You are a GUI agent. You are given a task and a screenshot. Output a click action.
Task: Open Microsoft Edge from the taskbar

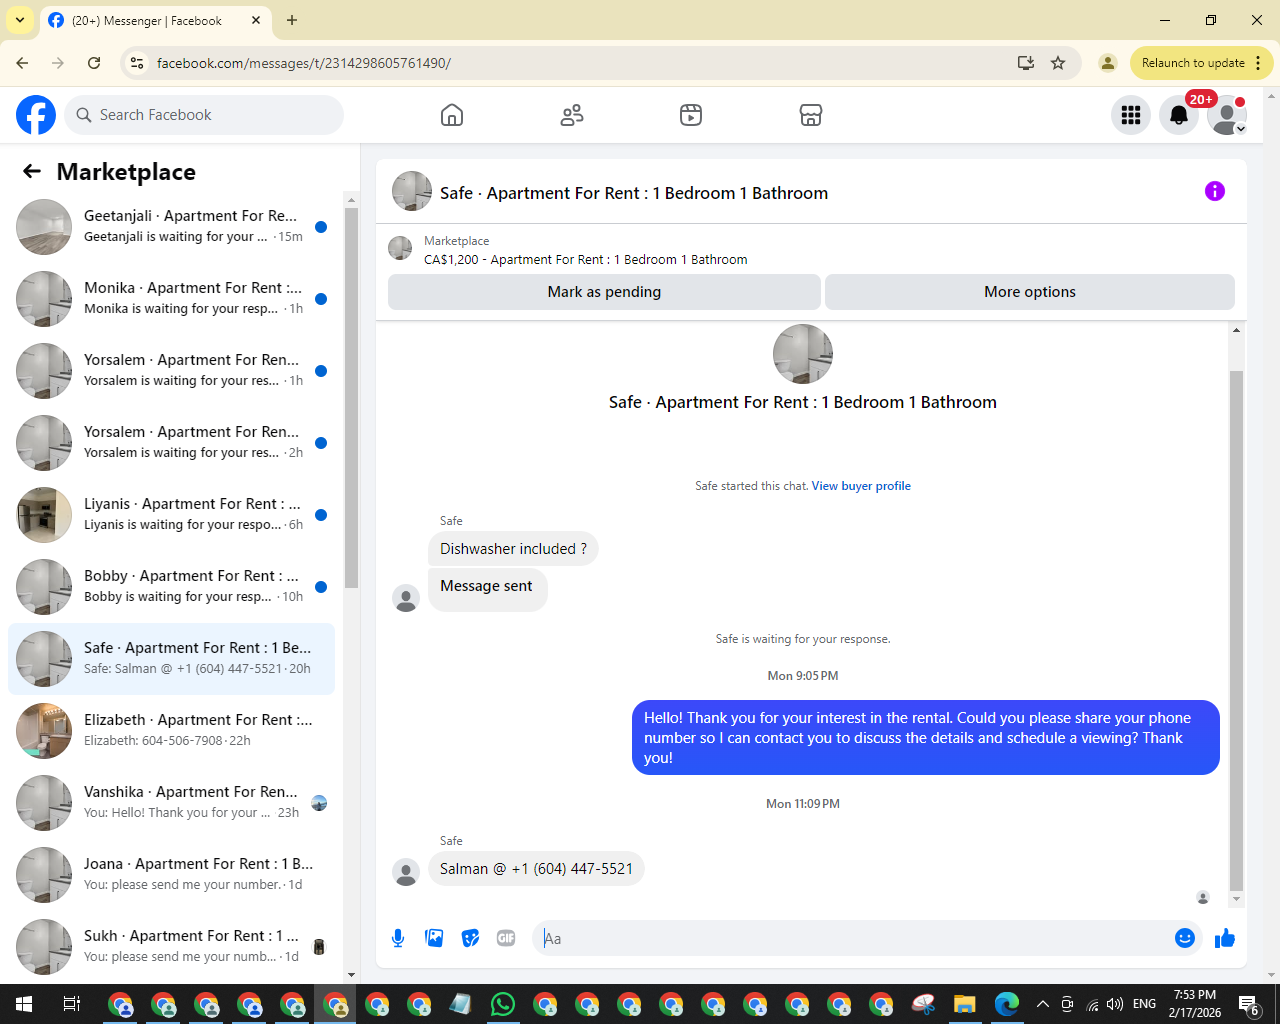coord(1007,1004)
